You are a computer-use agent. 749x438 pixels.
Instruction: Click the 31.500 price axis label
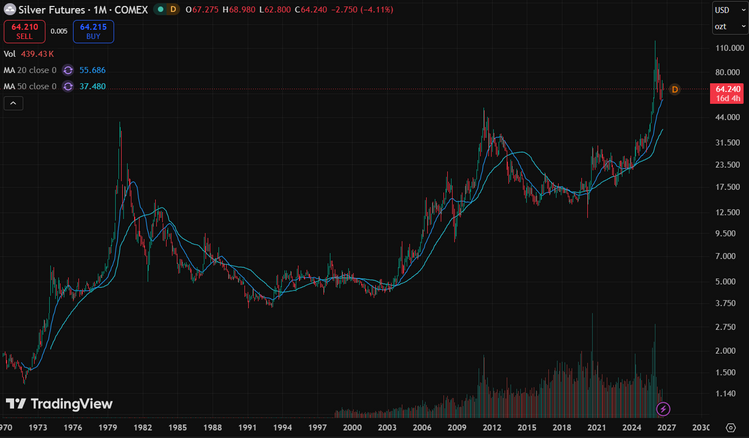[x=730, y=143]
